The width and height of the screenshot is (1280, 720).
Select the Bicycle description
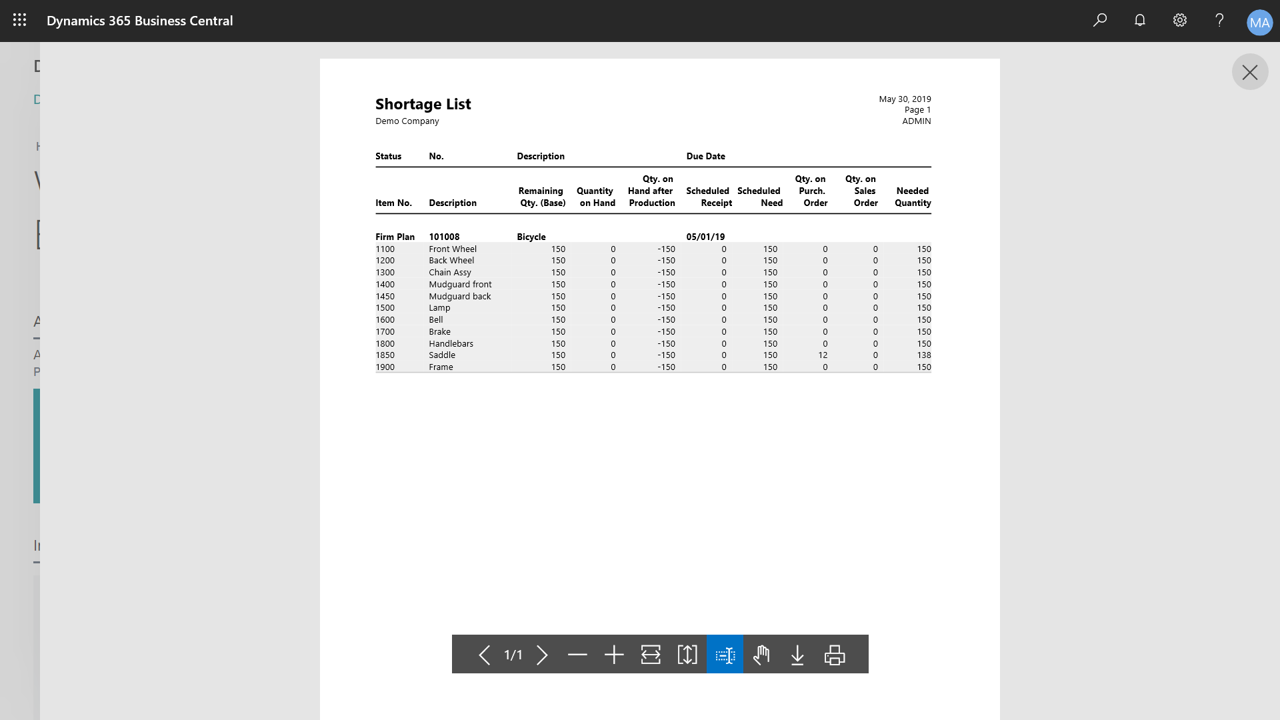click(531, 237)
